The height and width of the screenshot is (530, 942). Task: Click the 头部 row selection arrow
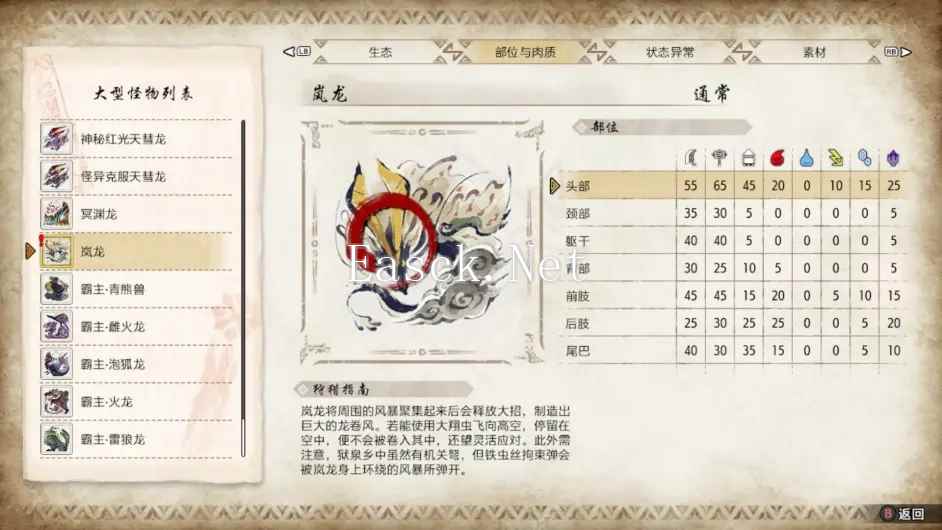pyautogui.click(x=555, y=186)
